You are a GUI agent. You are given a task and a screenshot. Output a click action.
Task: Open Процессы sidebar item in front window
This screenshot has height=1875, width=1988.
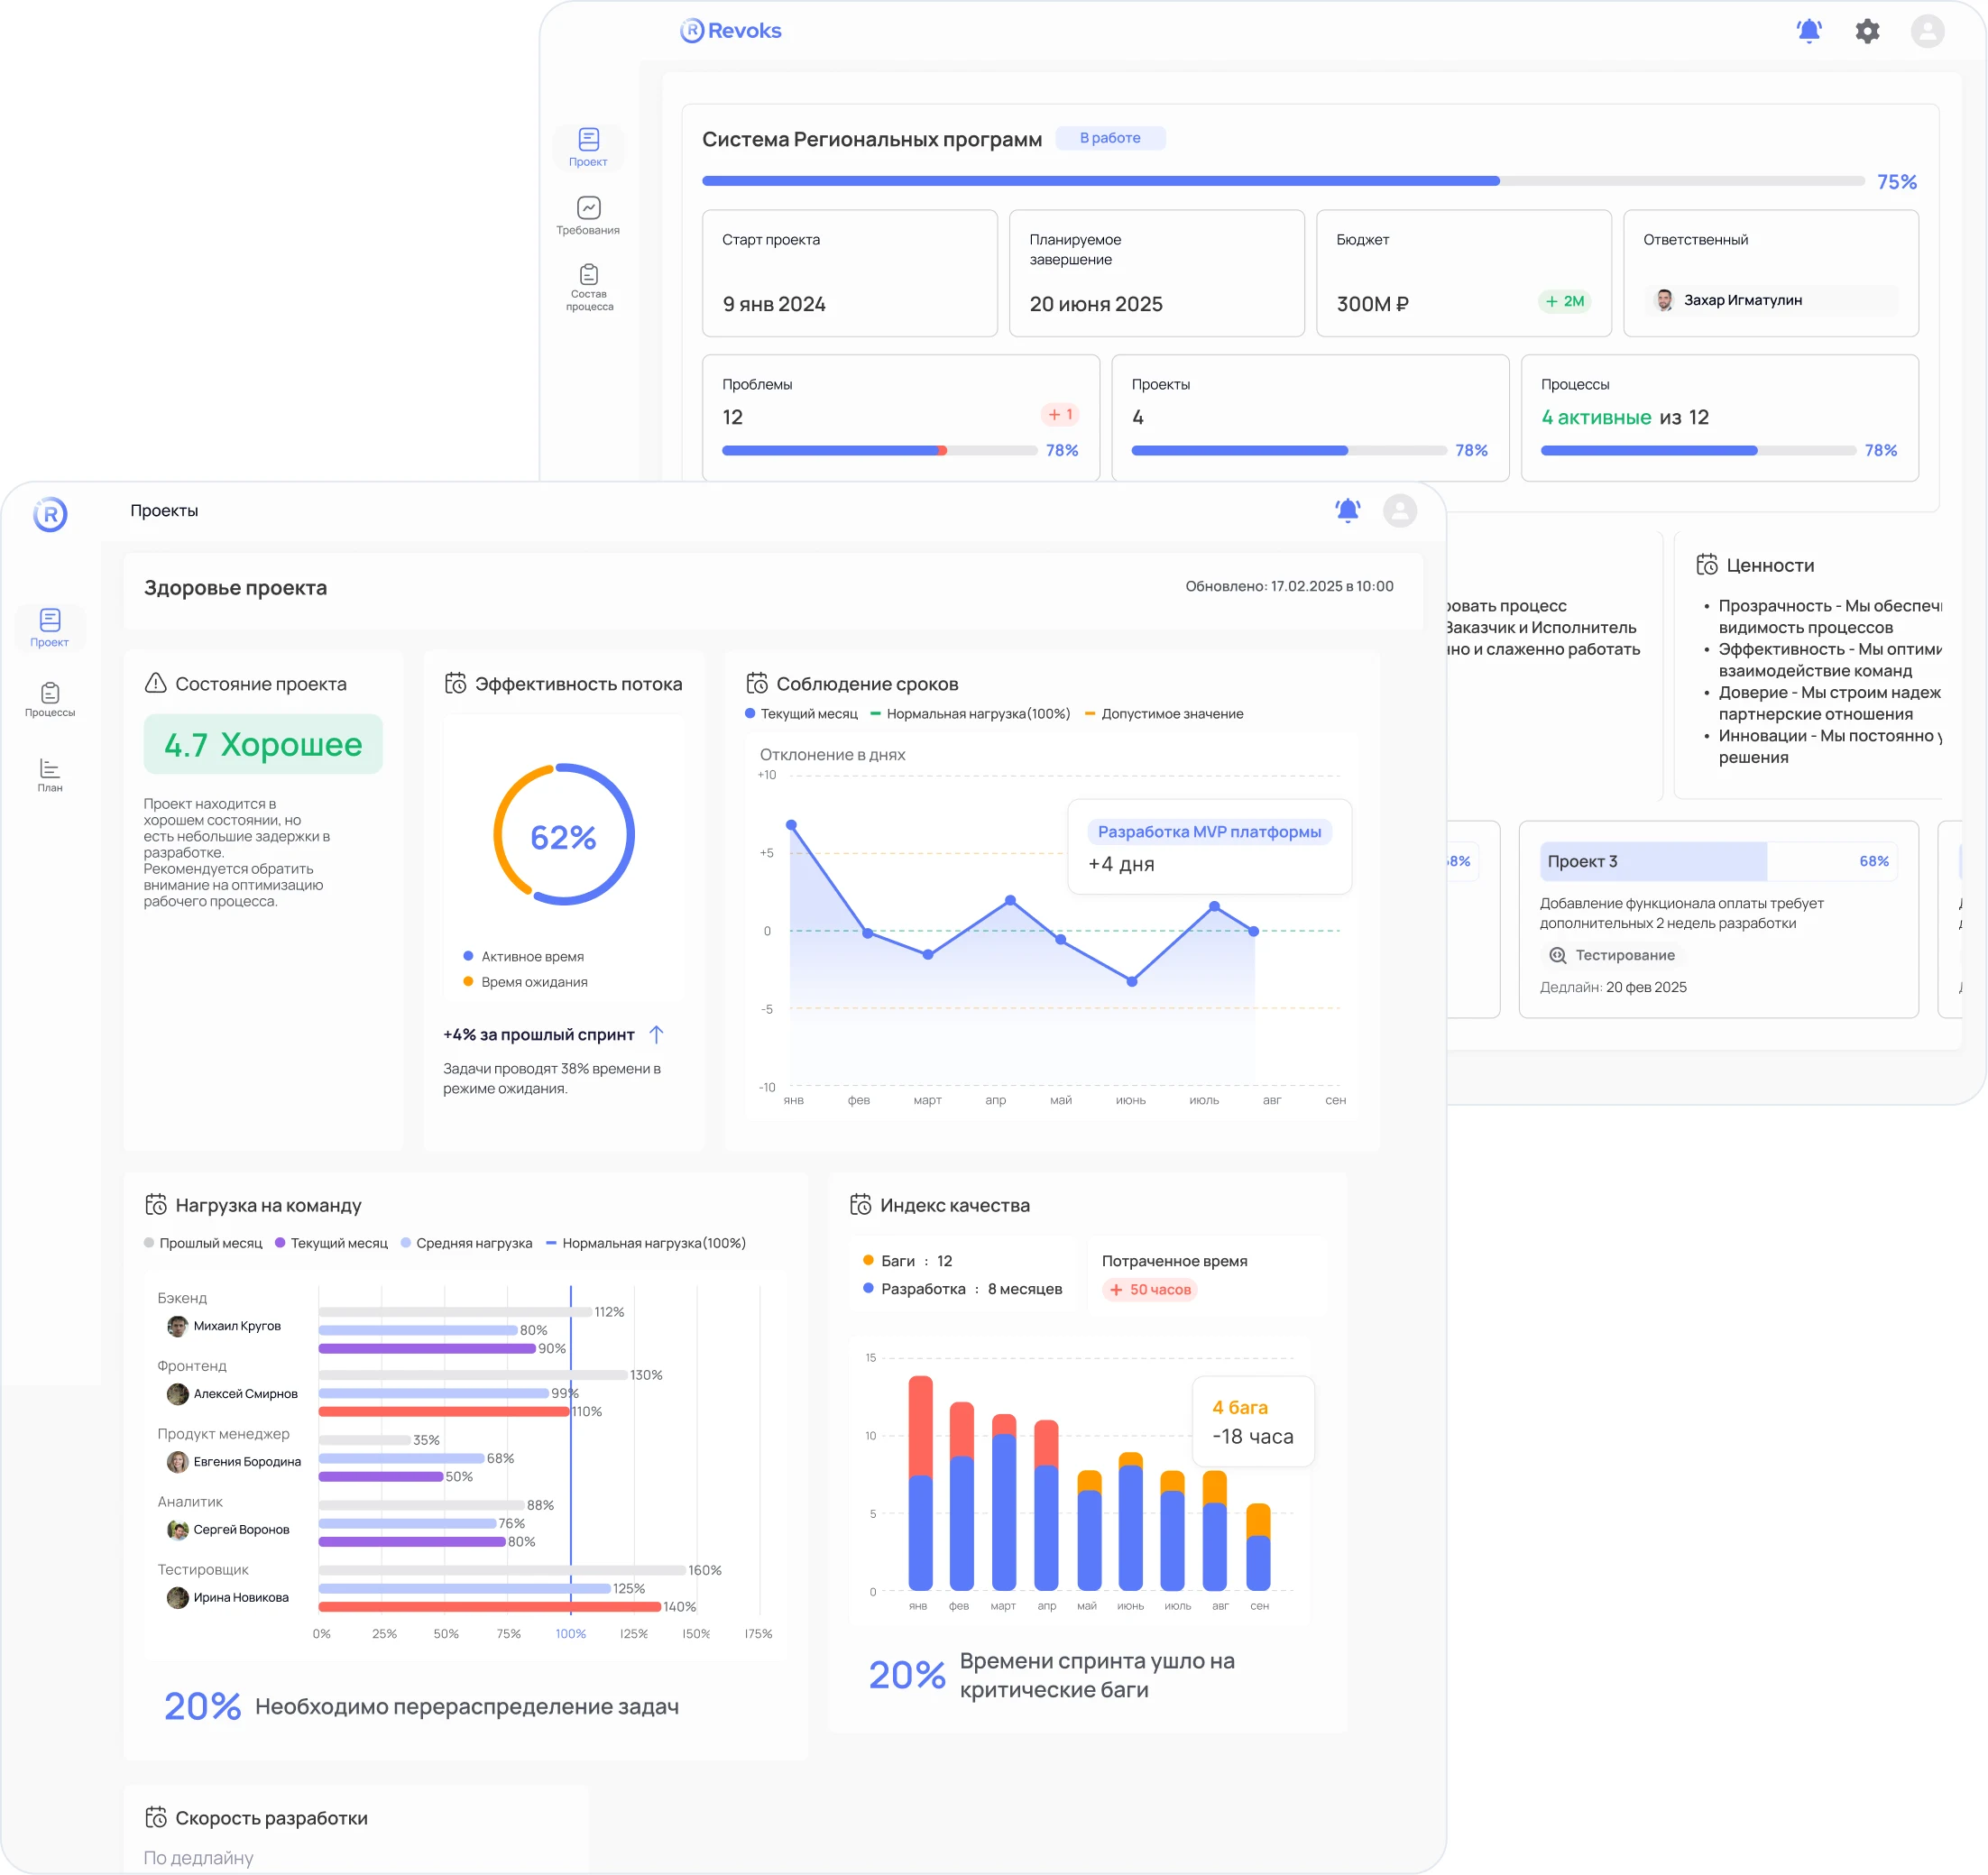[x=50, y=699]
